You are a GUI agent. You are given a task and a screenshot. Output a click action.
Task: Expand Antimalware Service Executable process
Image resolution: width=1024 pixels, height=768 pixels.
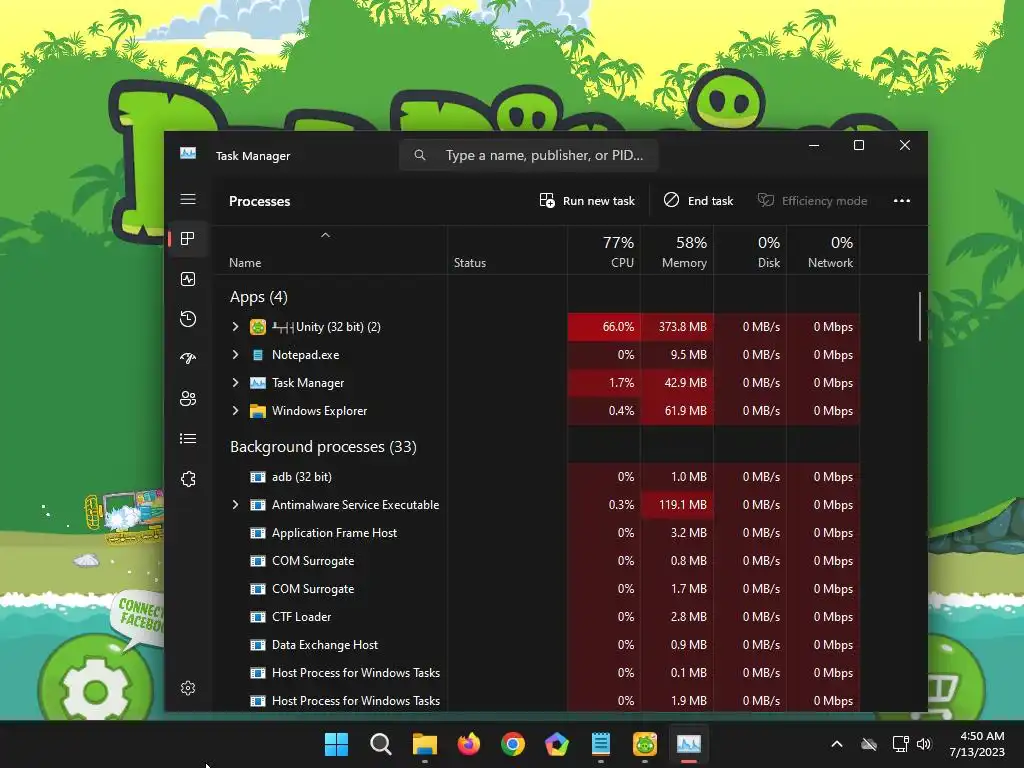pos(235,505)
